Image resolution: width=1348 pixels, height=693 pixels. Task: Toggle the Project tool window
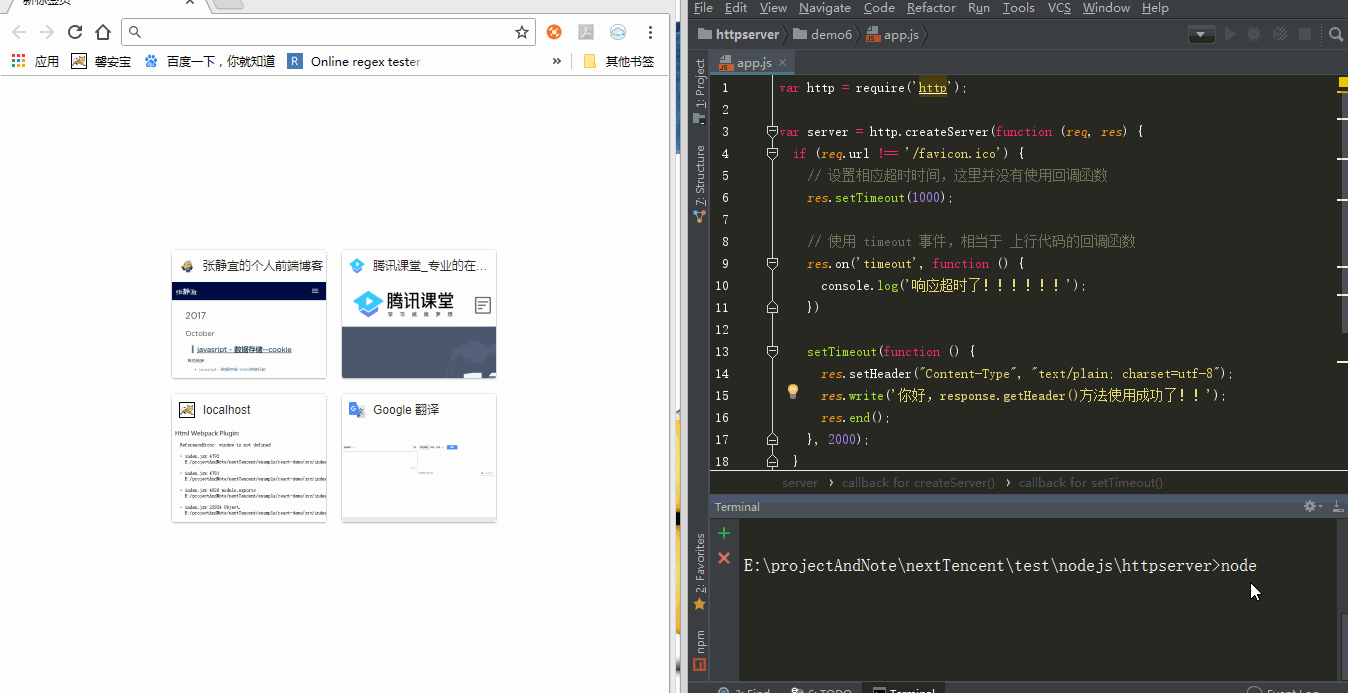700,90
